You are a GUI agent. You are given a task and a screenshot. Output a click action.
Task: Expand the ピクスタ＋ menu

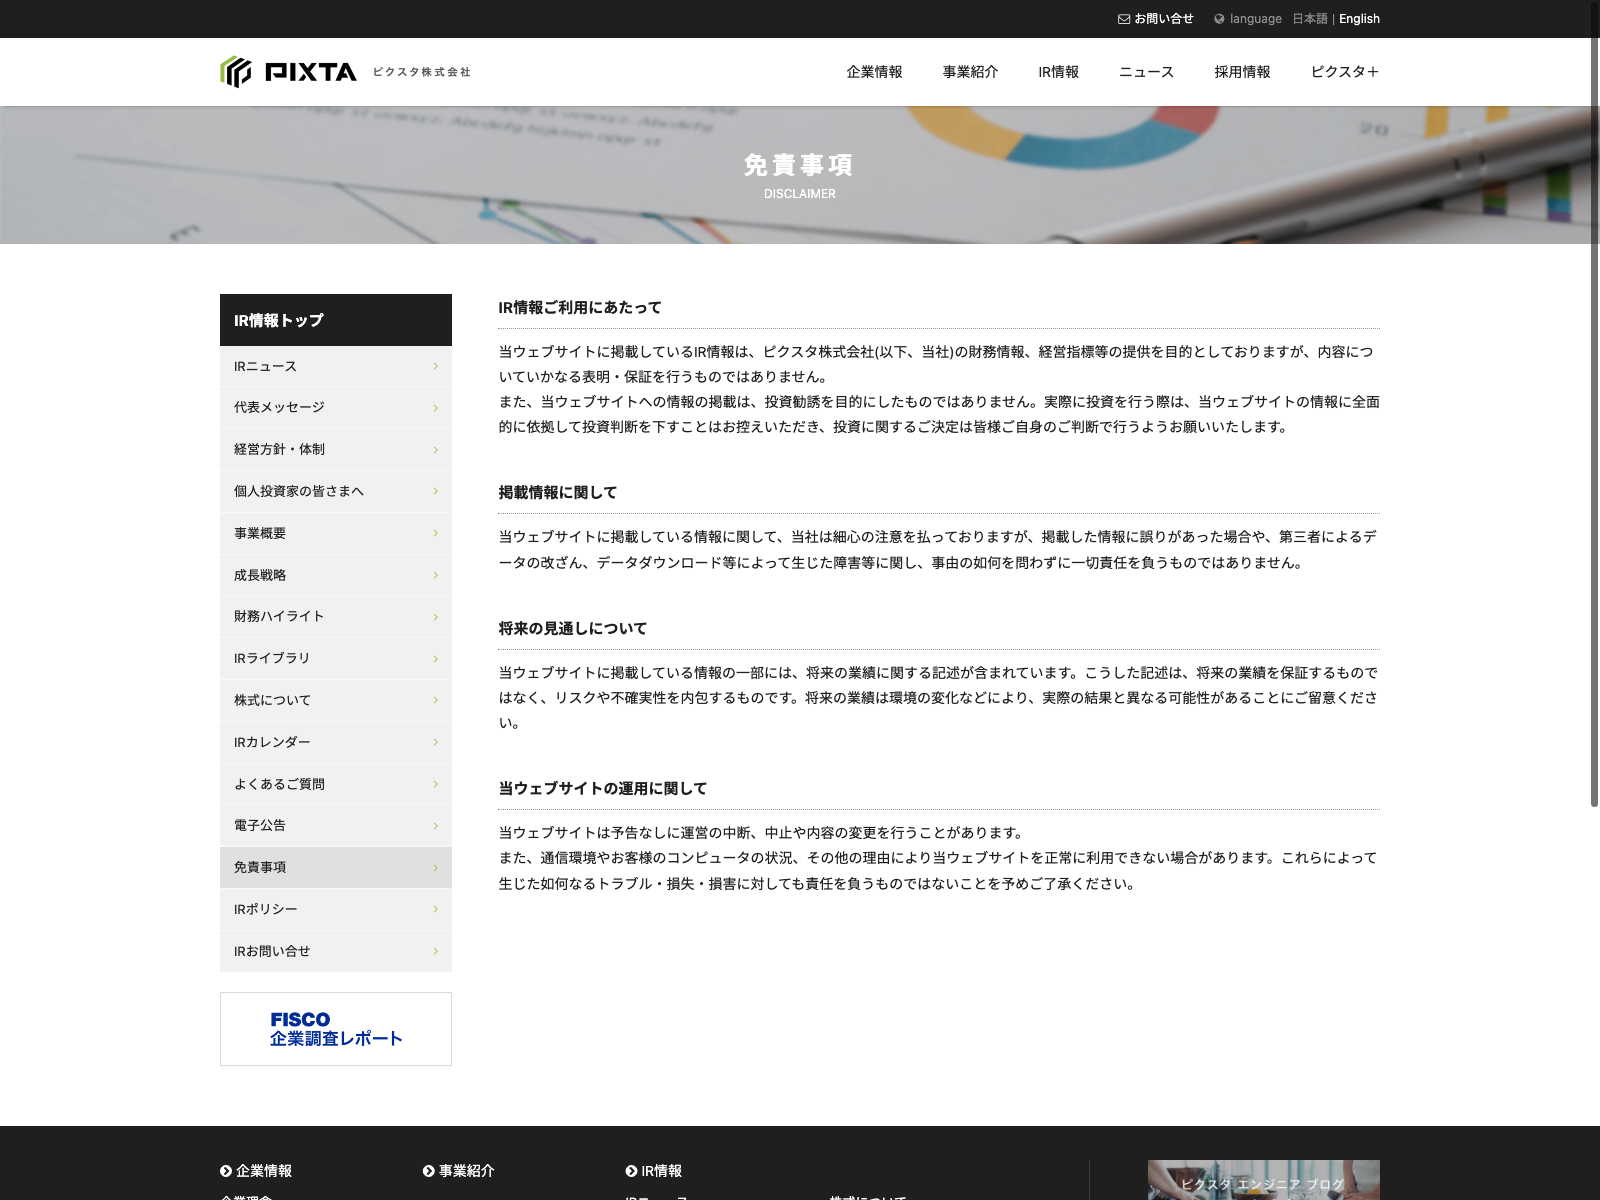click(1344, 72)
